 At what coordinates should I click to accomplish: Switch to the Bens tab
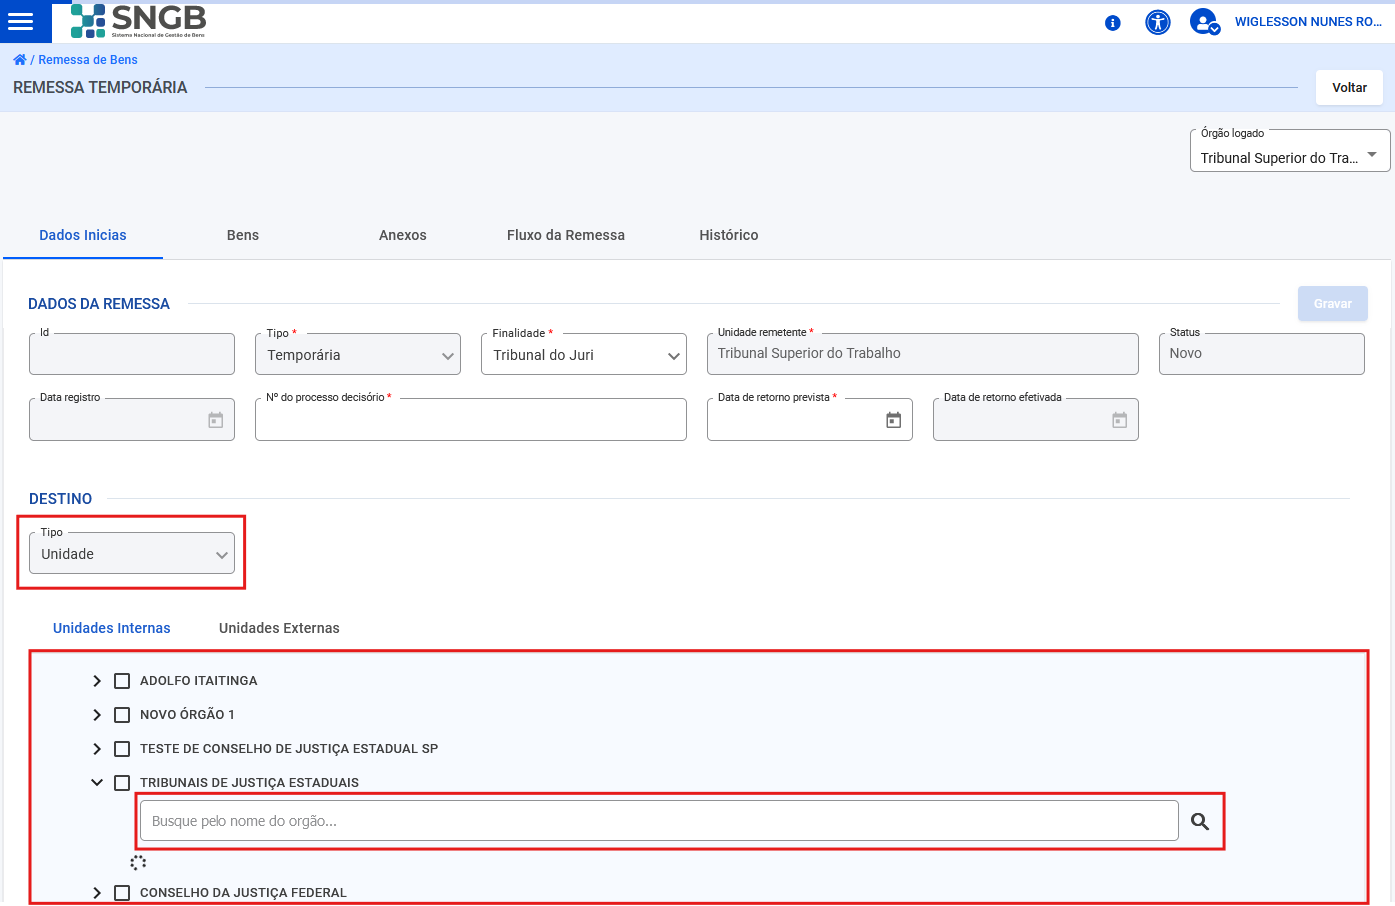point(243,235)
